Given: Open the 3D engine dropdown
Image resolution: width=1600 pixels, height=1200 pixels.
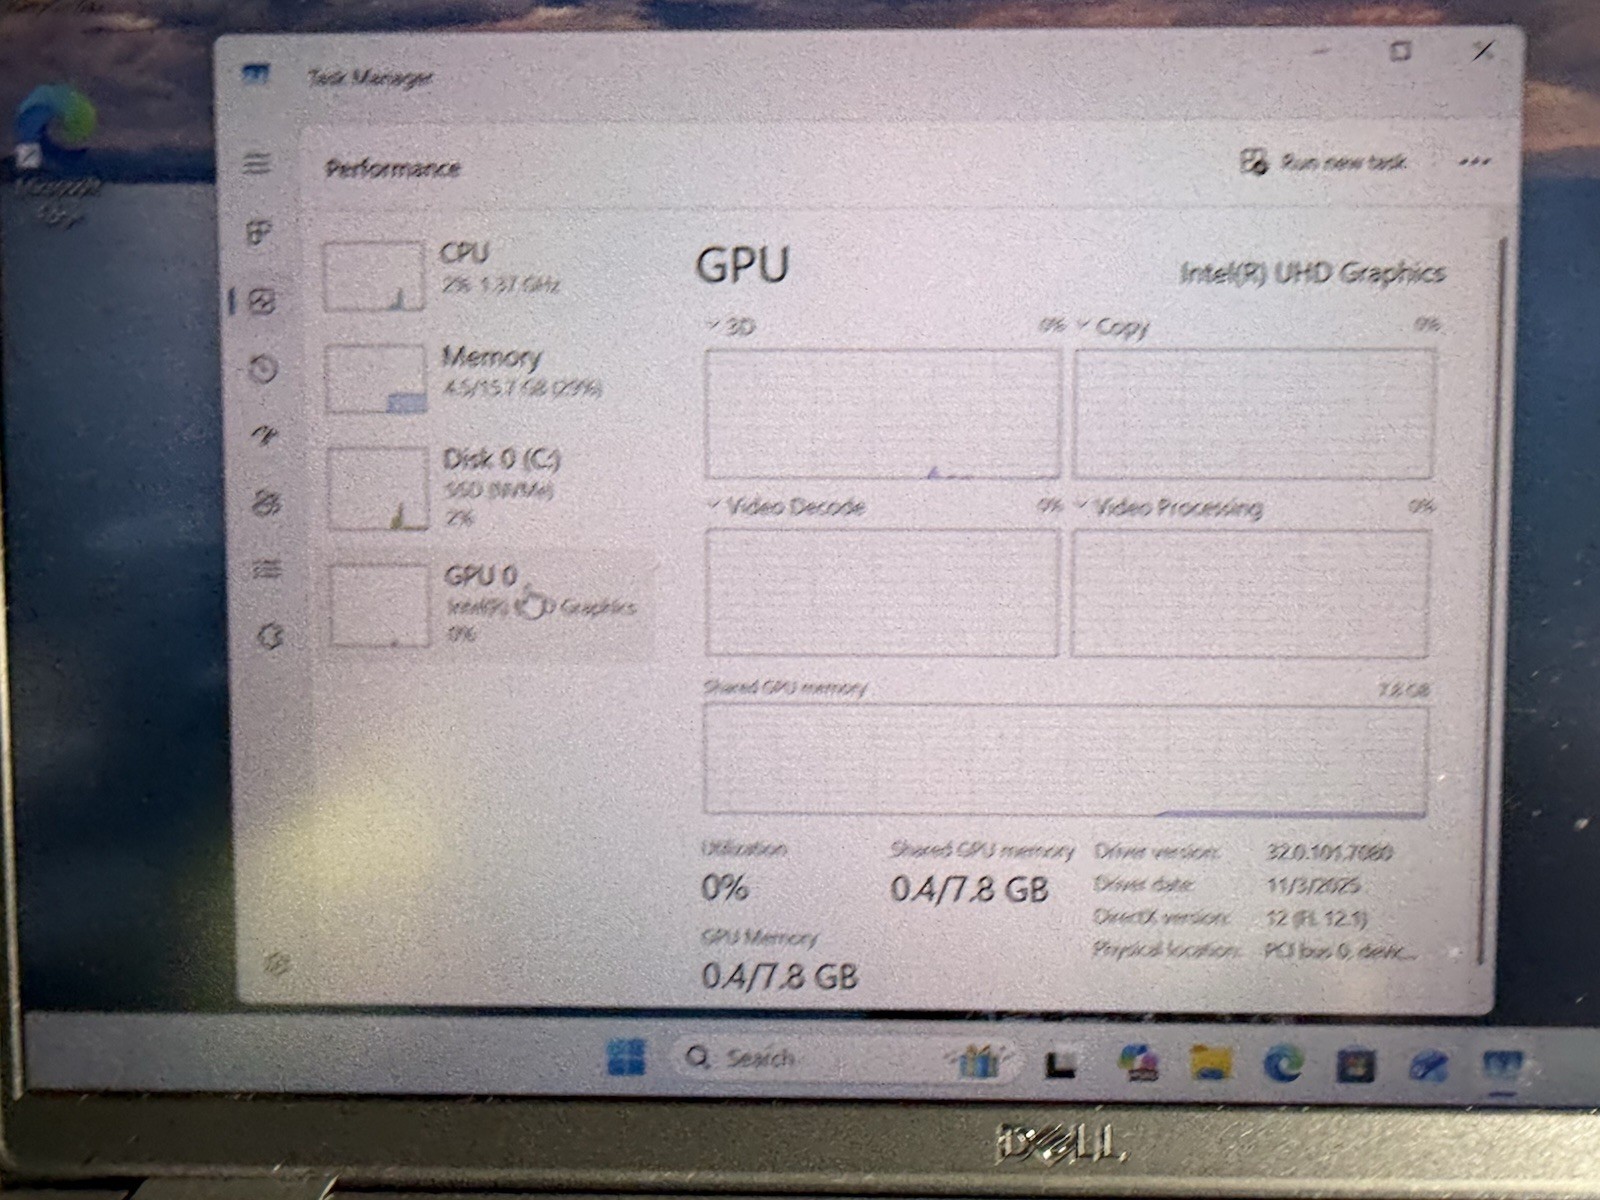Looking at the screenshot, I should (x=714, y=326).
